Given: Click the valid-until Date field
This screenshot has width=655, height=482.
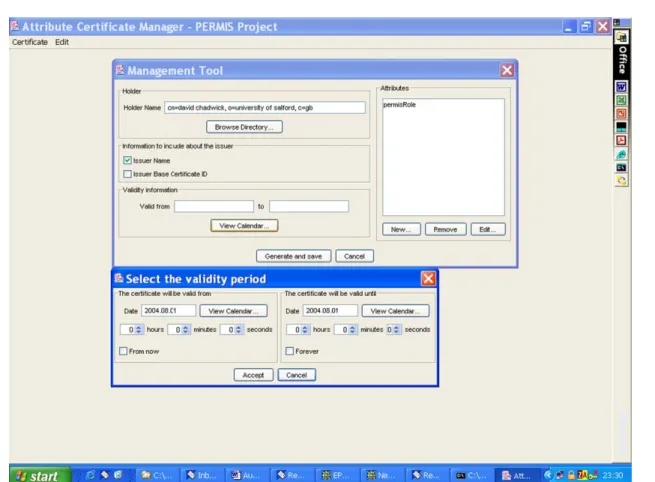Looking at the screenshot, I should [330, 311].
